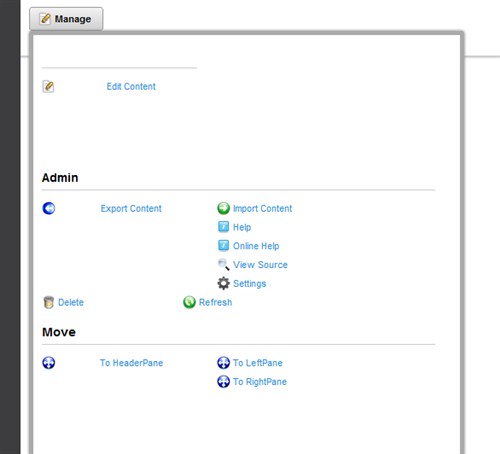
Task: Choose the Import Content menu entry
Action: pos(262,208)
